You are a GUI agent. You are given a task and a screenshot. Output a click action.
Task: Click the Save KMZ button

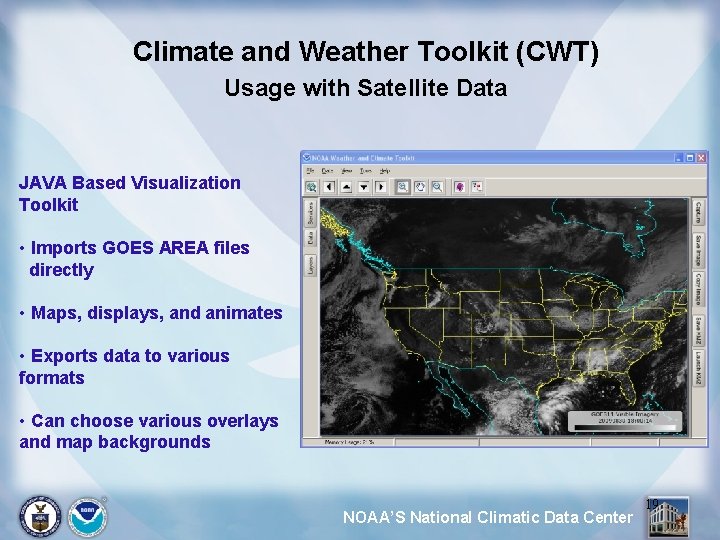pyautogui.click(x=698, y=331)
